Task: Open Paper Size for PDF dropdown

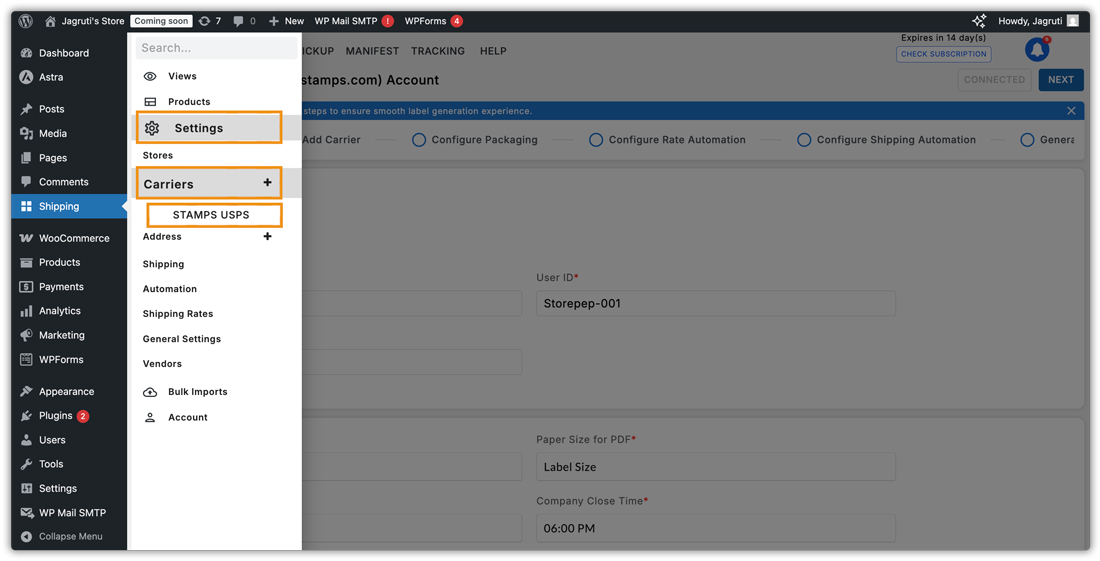Action: pyautogui.click(x=716, y=467)
